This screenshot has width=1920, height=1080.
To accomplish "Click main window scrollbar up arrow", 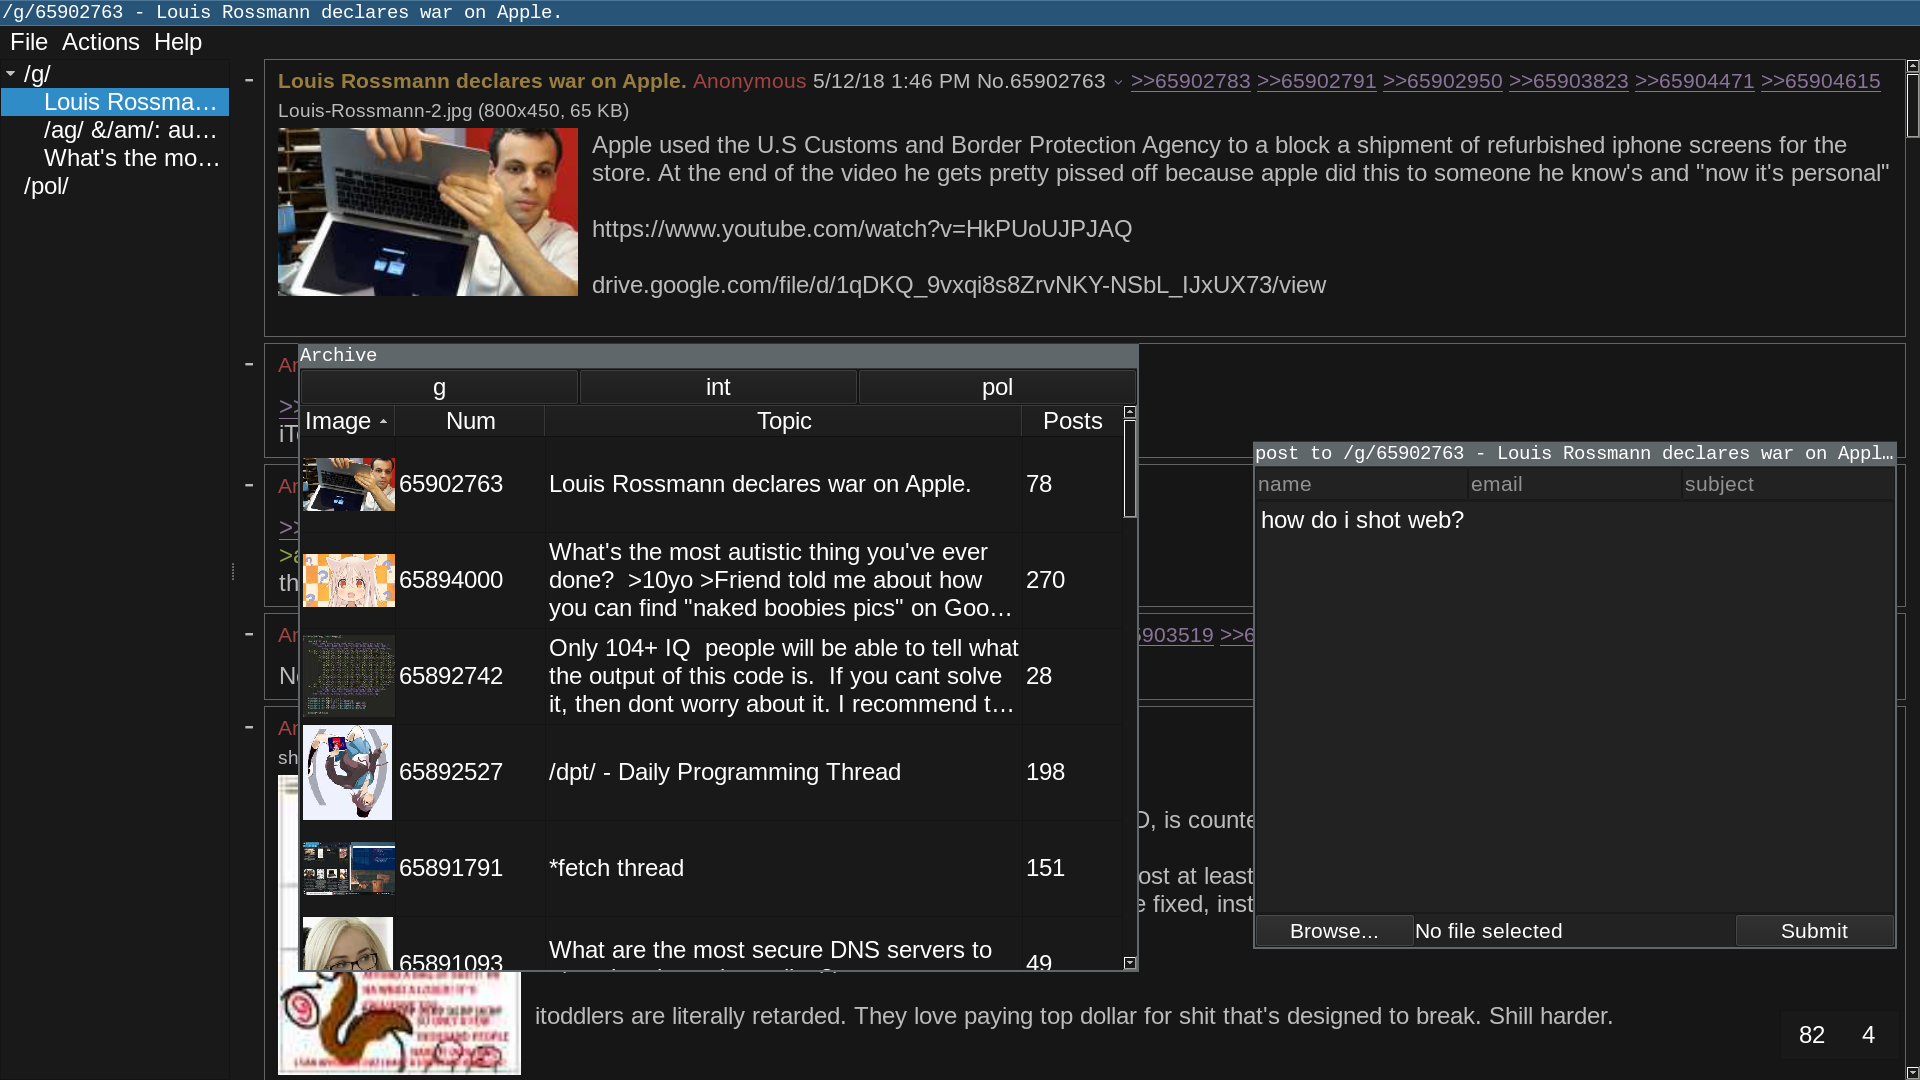I will tap(1912, 66).
